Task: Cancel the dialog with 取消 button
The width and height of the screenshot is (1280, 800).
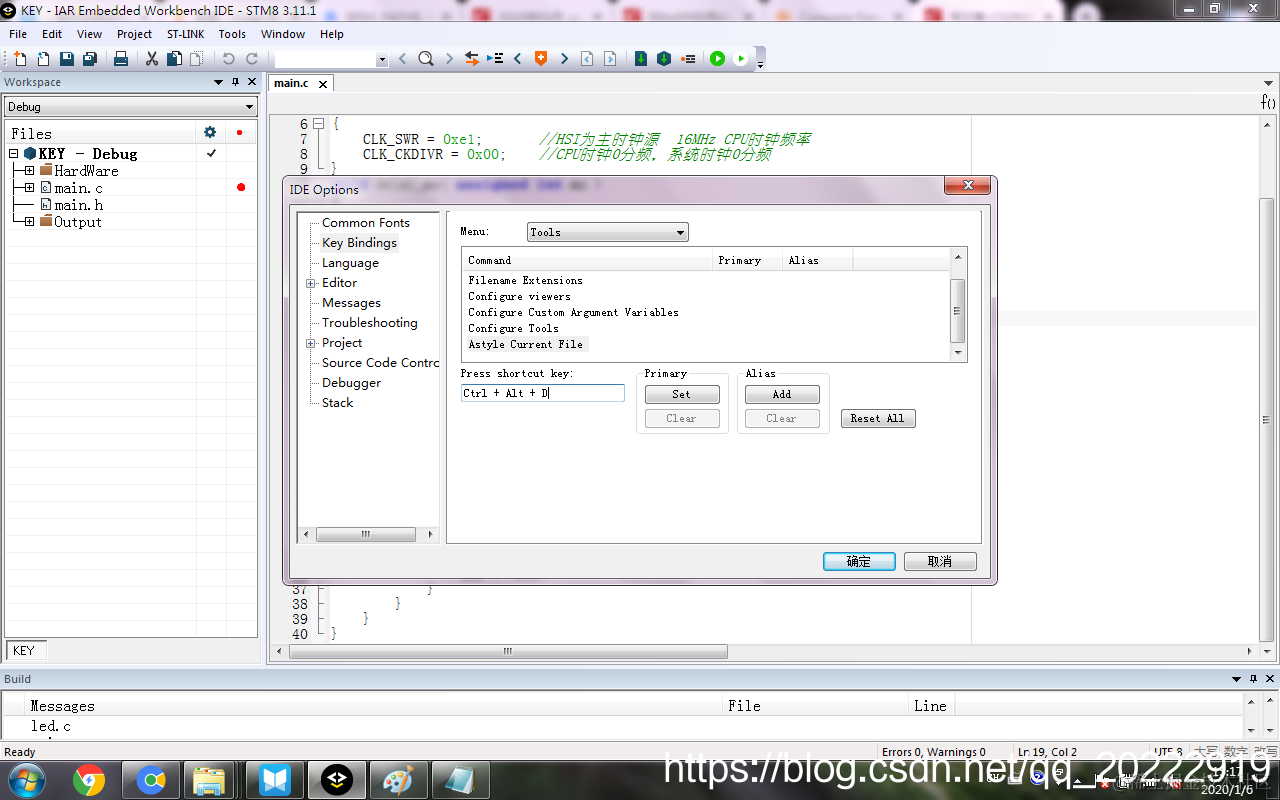Action: tap(940, 561)
